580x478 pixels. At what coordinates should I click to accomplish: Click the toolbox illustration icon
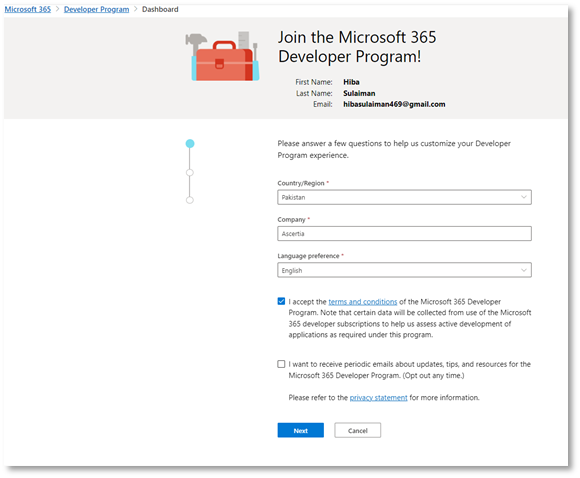222,56
